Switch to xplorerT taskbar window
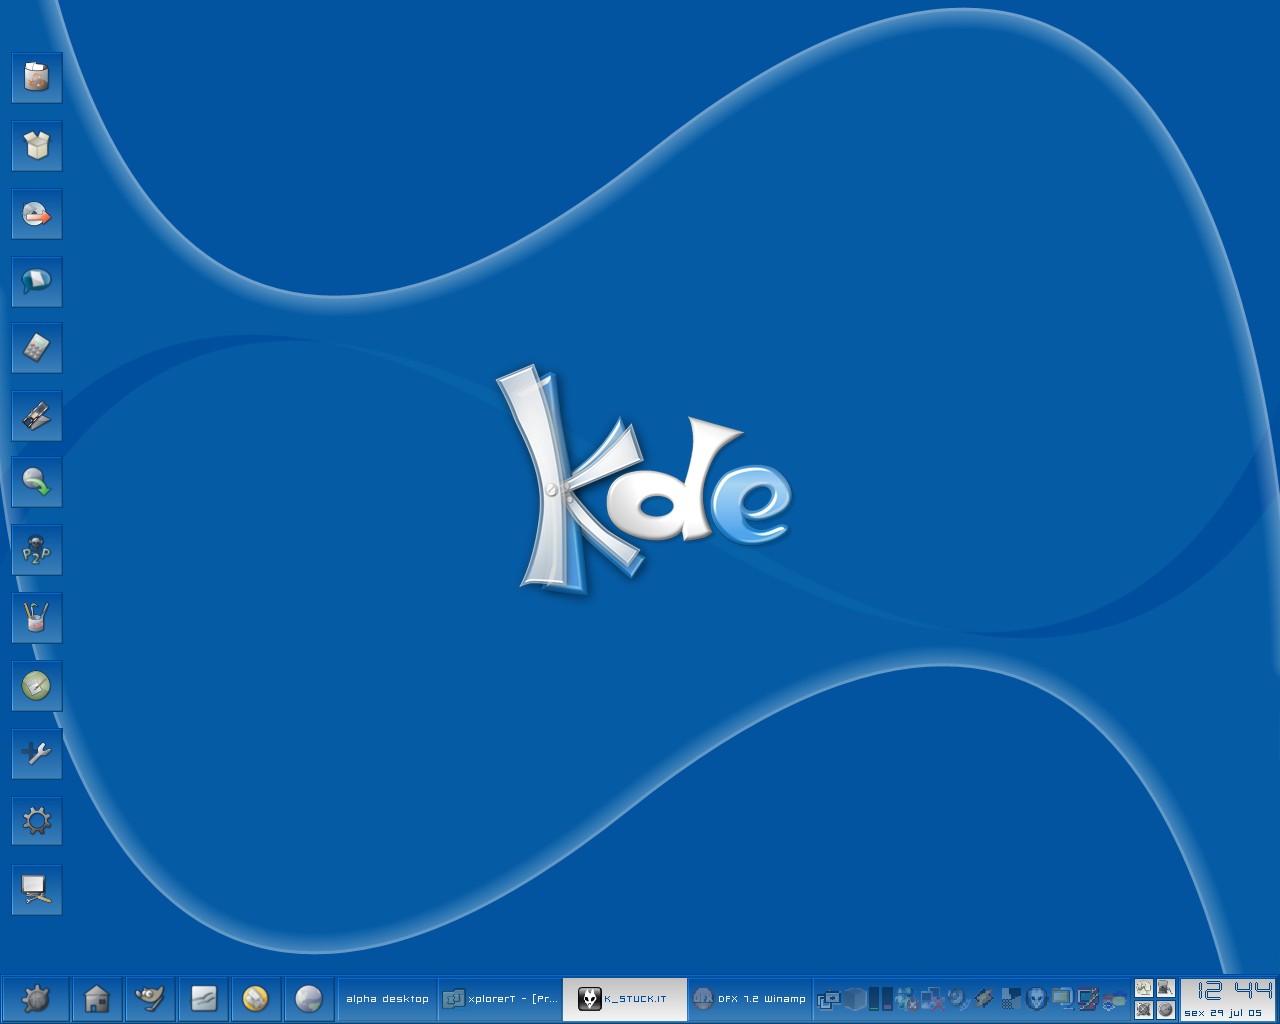The height and width of the screenshot is (1024, 1280). click(x=500, y=999)
